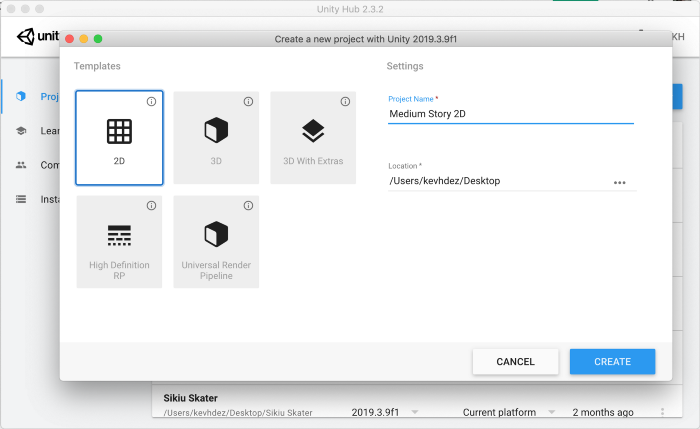Close the new project dialog window
700x429 pixels.
click(x=70, y=39)
